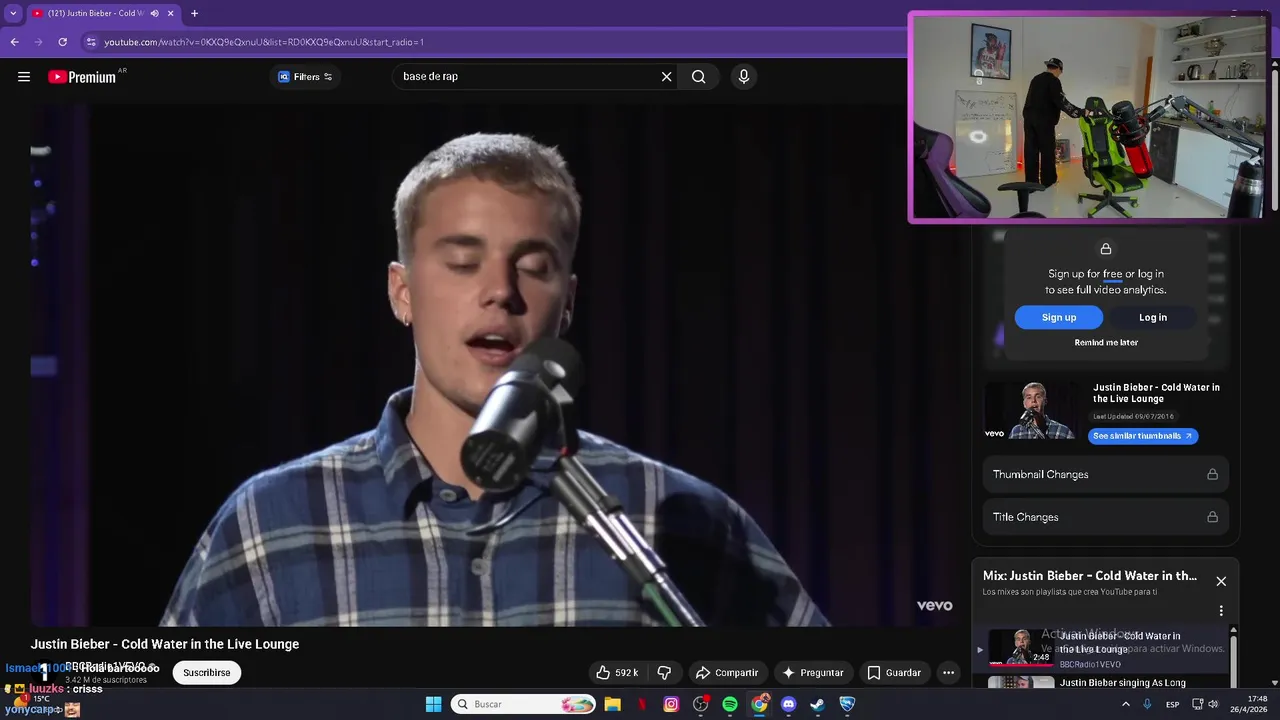Click the analytics panel video thumbnail
The width and height of the screenshot is (1280, 720).
click(1033, 410)
